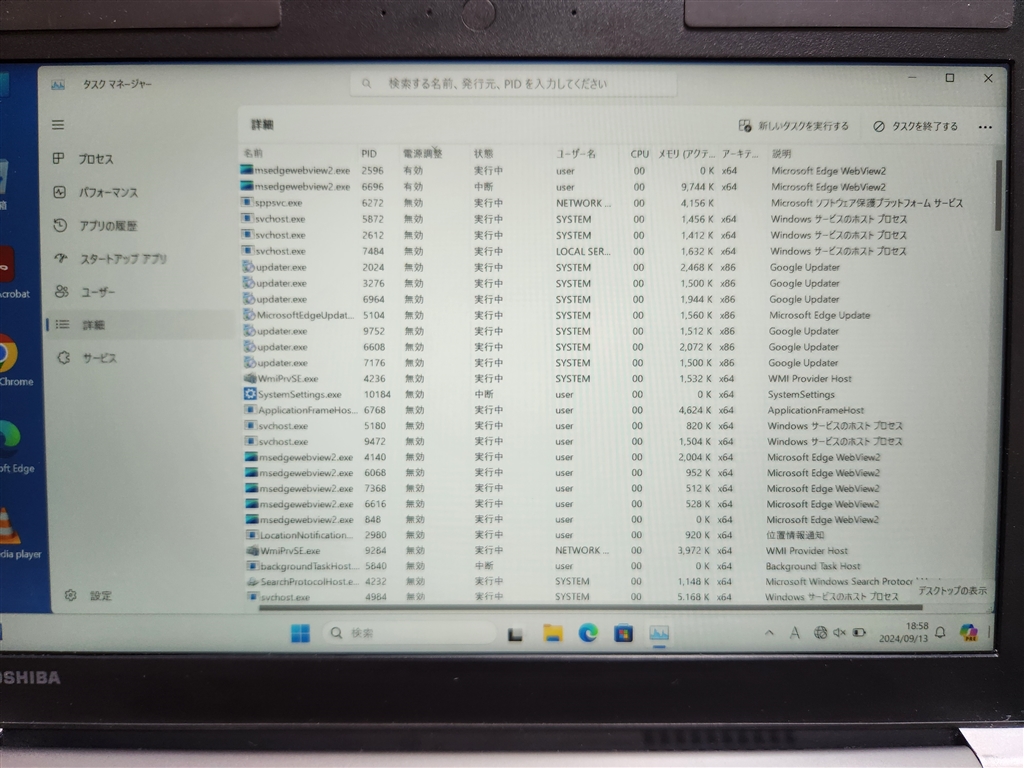The image size is (1024, 768).
Task: Click the horizontal scrollbar below the details list
Action: 591,607
